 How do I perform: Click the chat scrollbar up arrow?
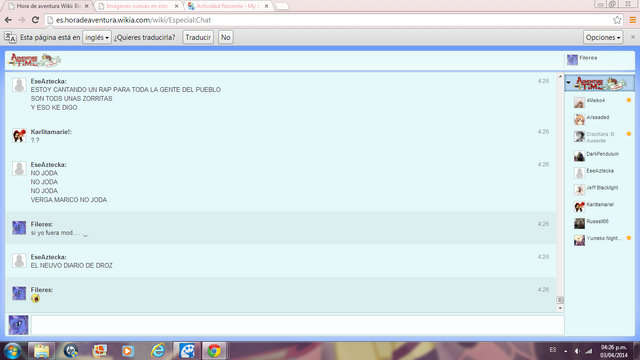pyautogui.click(x=560, y=77)
